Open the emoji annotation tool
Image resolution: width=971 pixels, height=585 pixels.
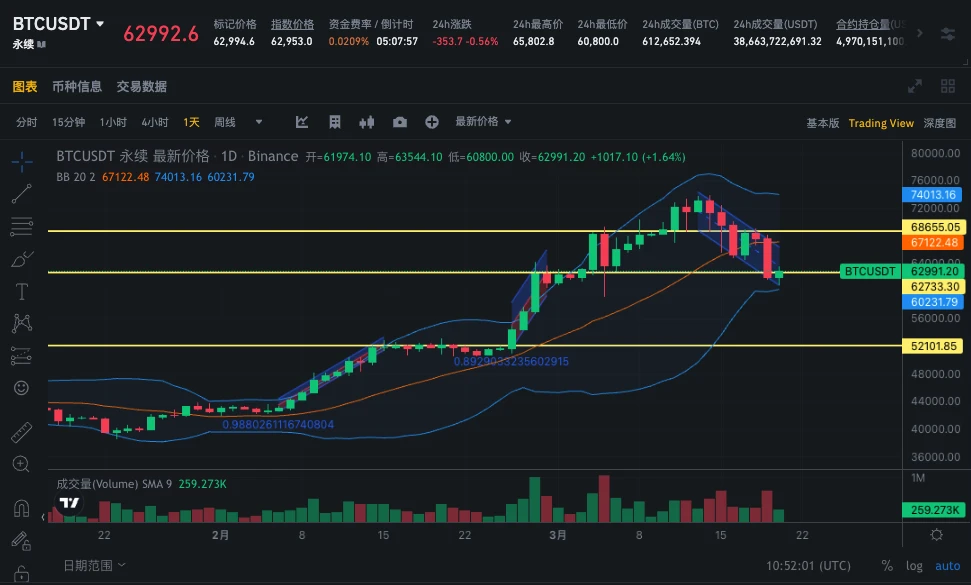tap(22, 387)
